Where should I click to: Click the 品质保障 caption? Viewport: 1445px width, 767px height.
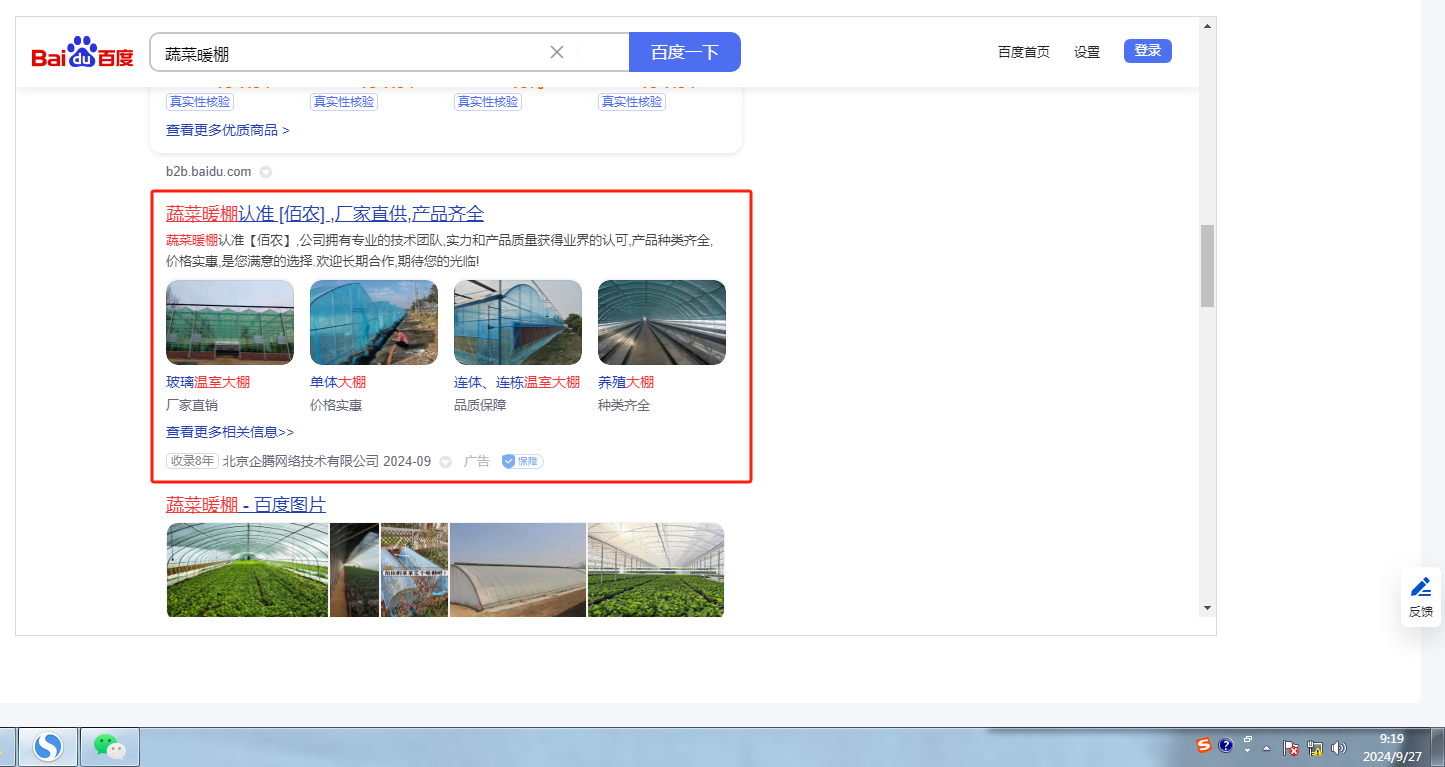pos(480,405)
